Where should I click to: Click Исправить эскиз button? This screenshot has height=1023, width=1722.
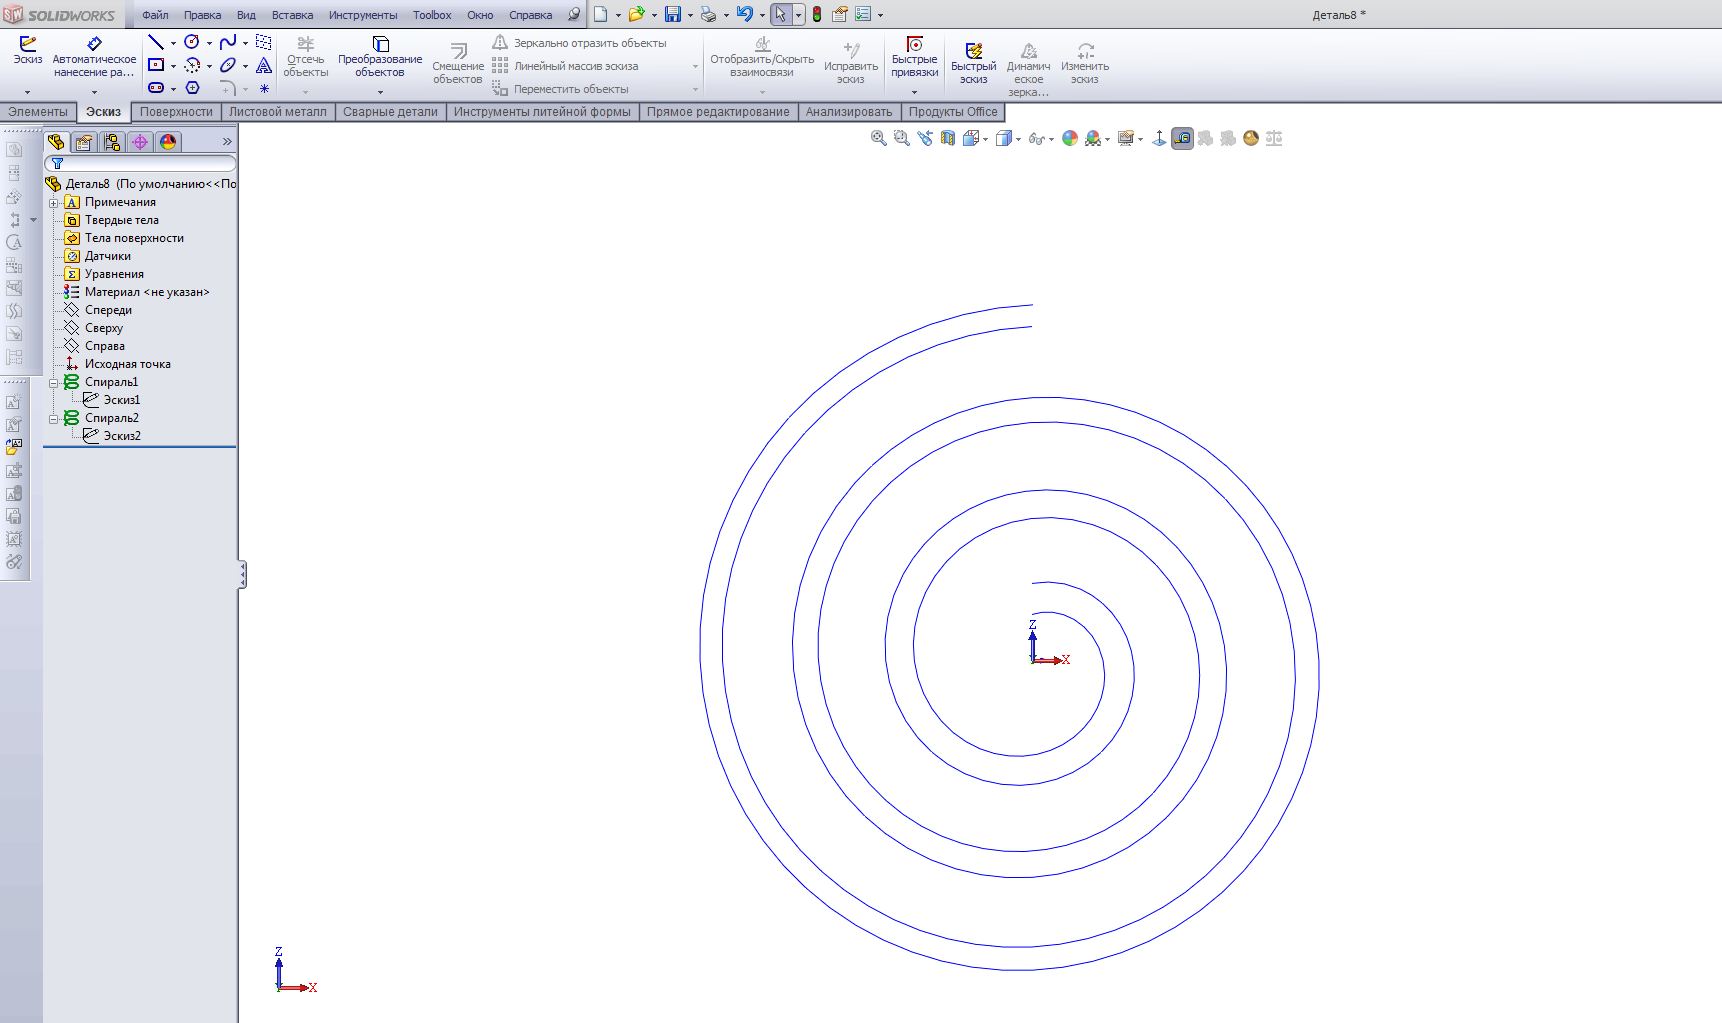pos(851,63)
